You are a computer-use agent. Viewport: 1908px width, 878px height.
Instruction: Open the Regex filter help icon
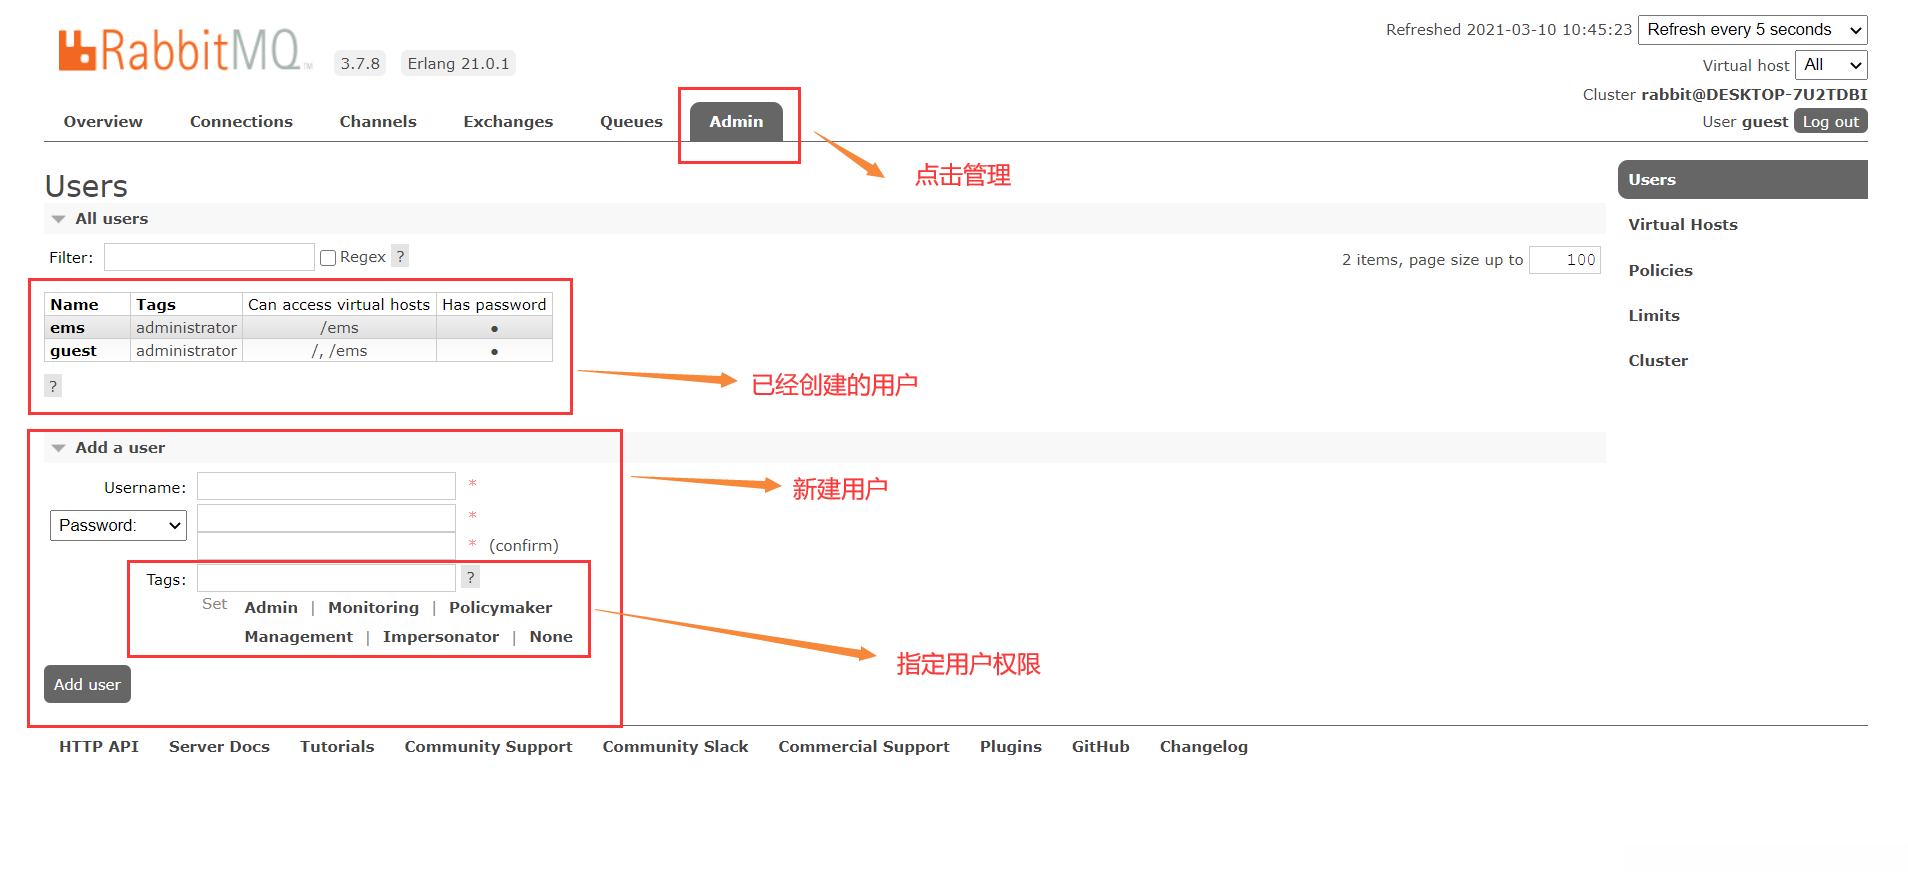point(400,256)
